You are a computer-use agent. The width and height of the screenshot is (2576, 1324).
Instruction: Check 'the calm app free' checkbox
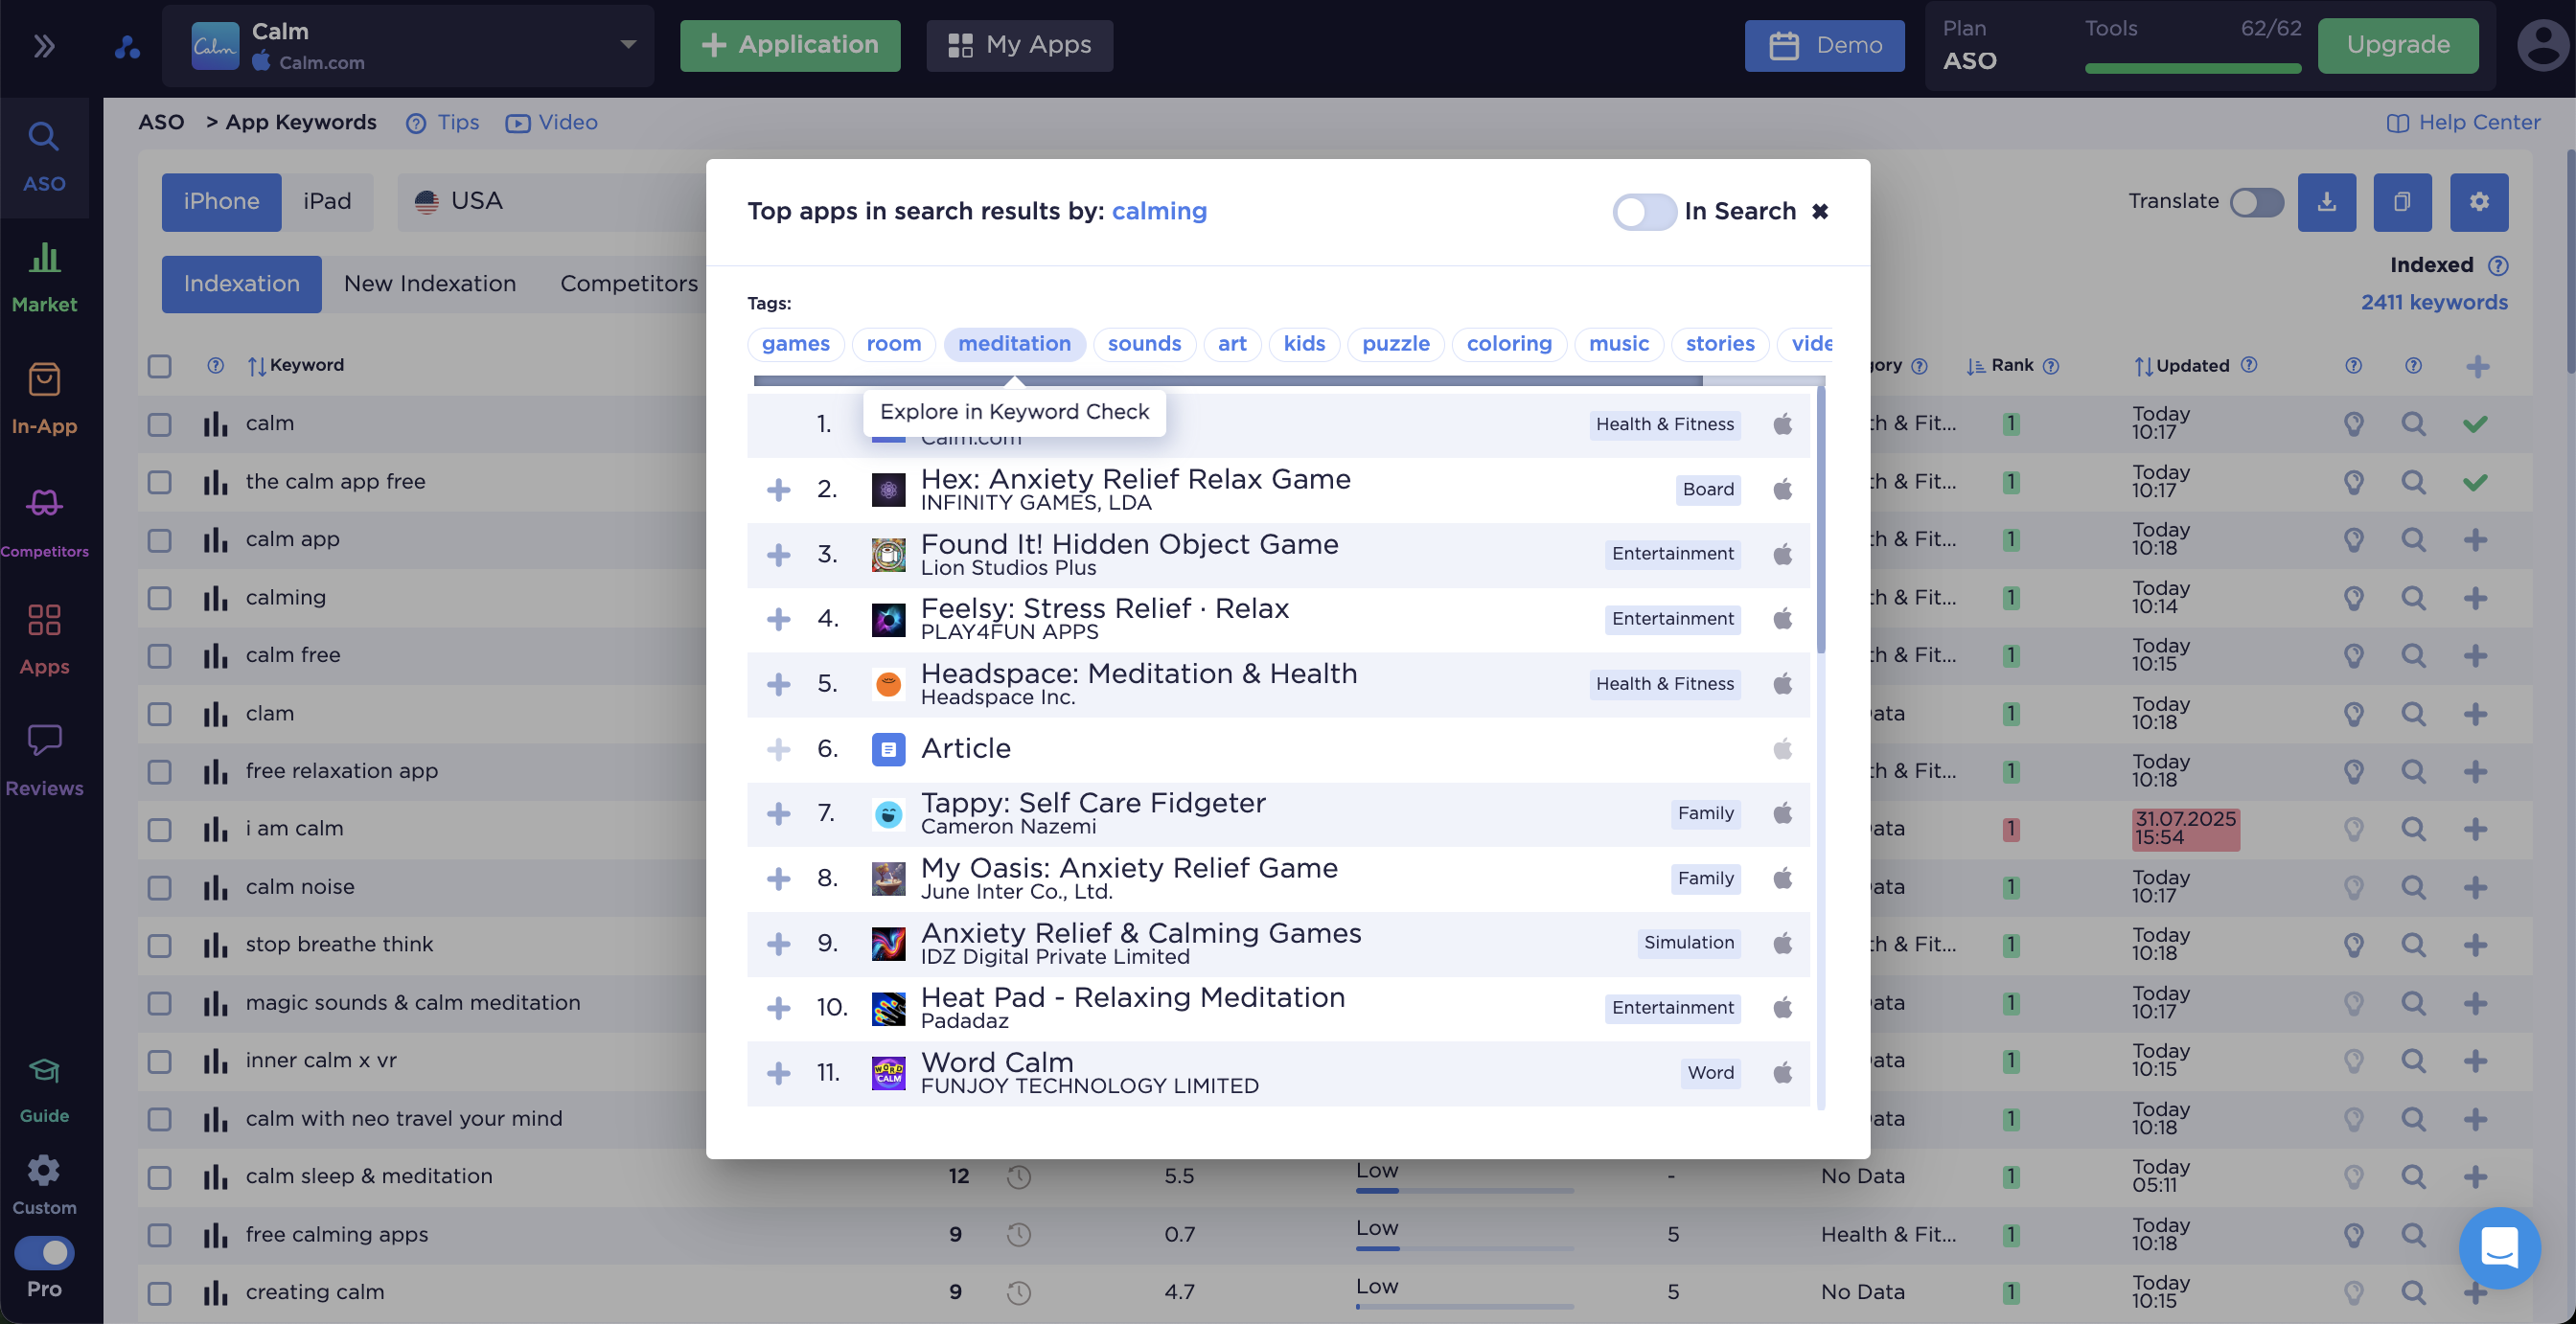[x=159, y=482]
